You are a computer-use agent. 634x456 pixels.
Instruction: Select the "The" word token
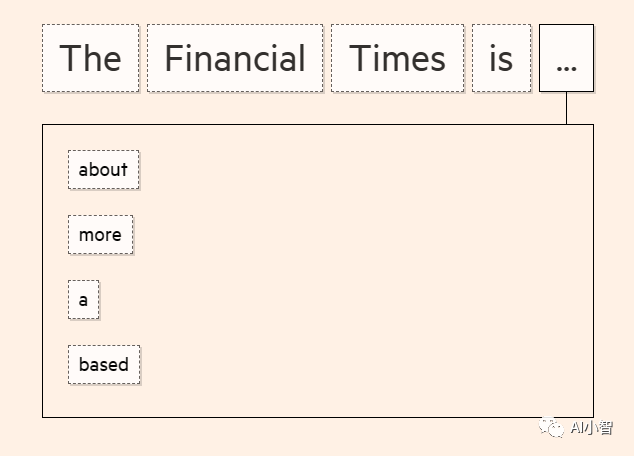(x=90, y=58)
